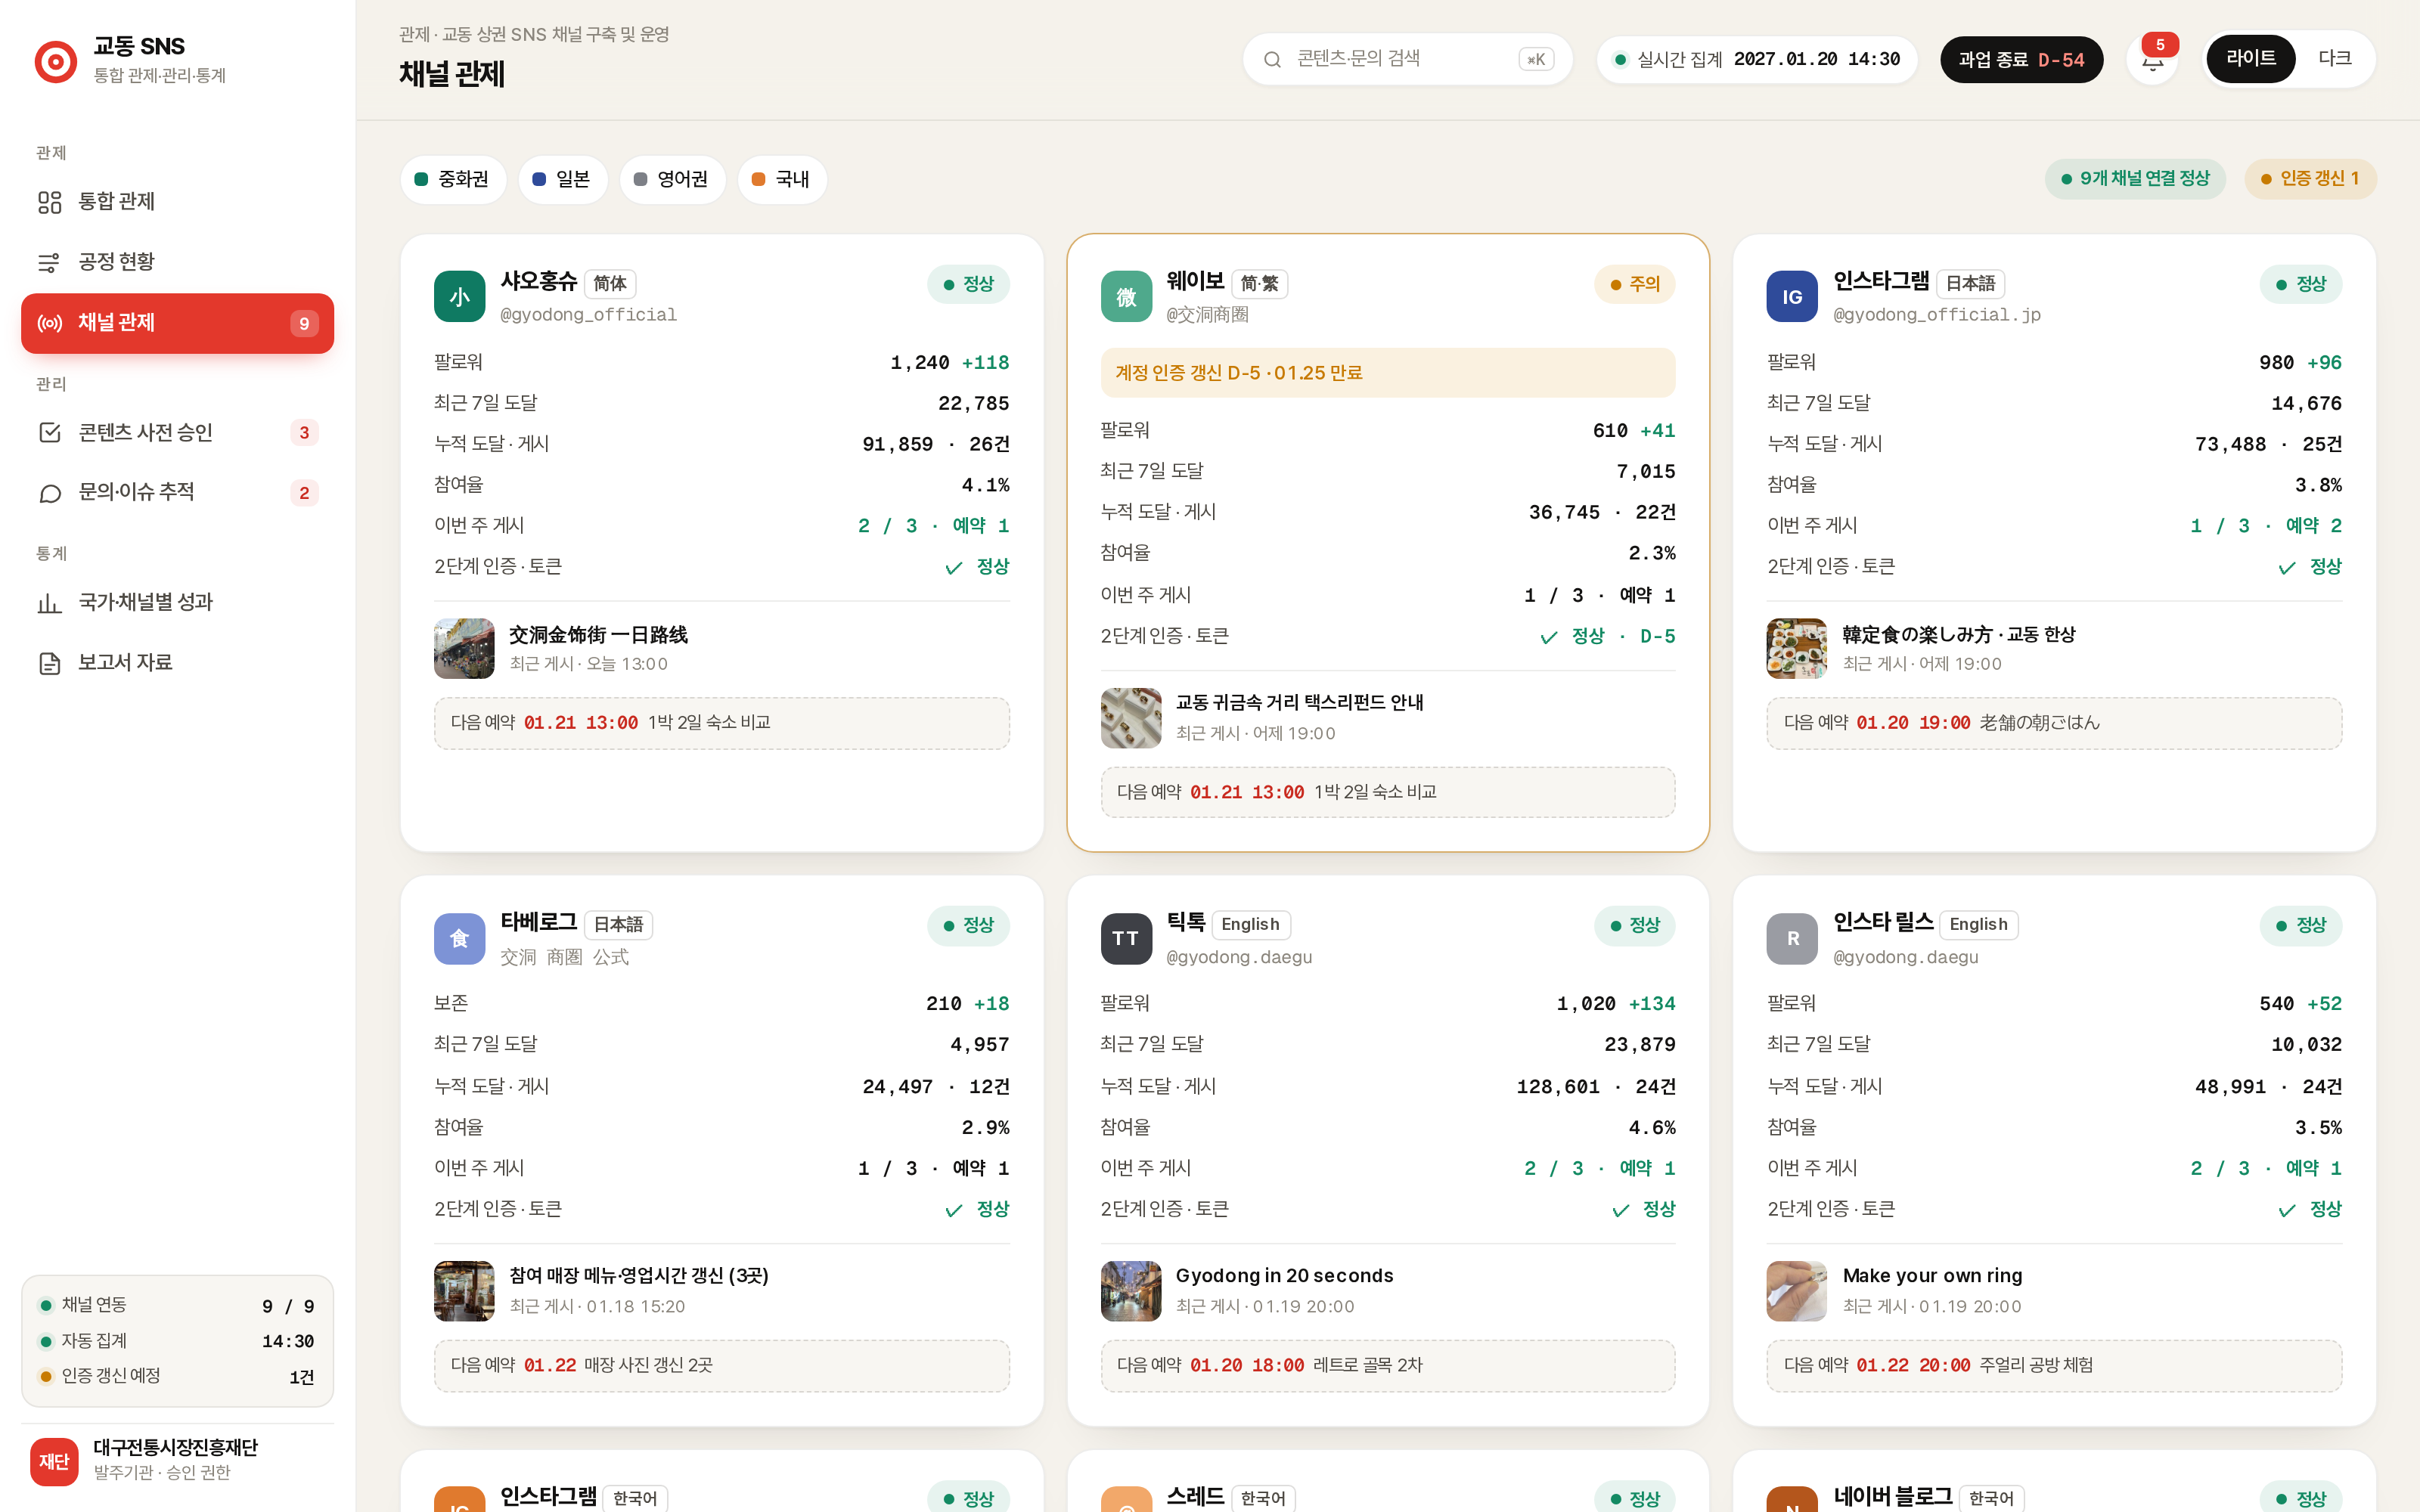
Task: Open 통합 관제 dashboard icon in sidebar
Action: [50, 202]
